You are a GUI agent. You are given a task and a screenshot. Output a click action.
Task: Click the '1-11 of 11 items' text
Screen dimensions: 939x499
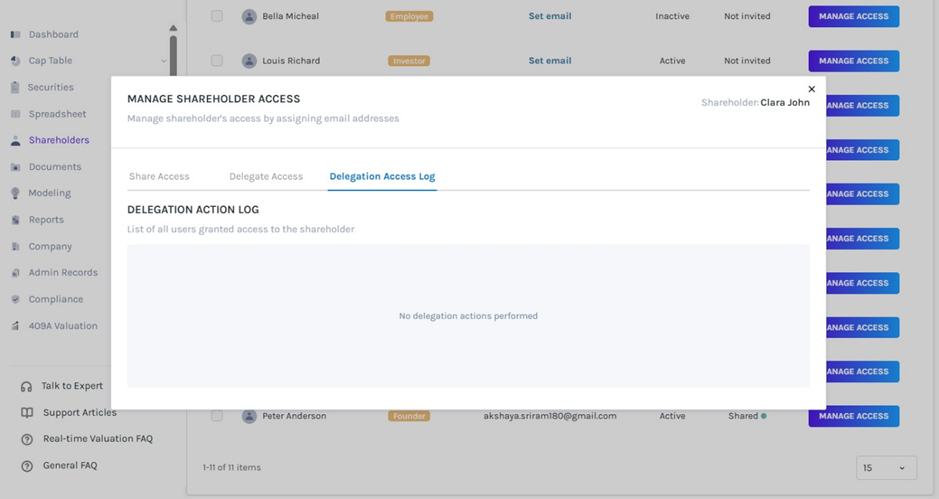[232, 467]
